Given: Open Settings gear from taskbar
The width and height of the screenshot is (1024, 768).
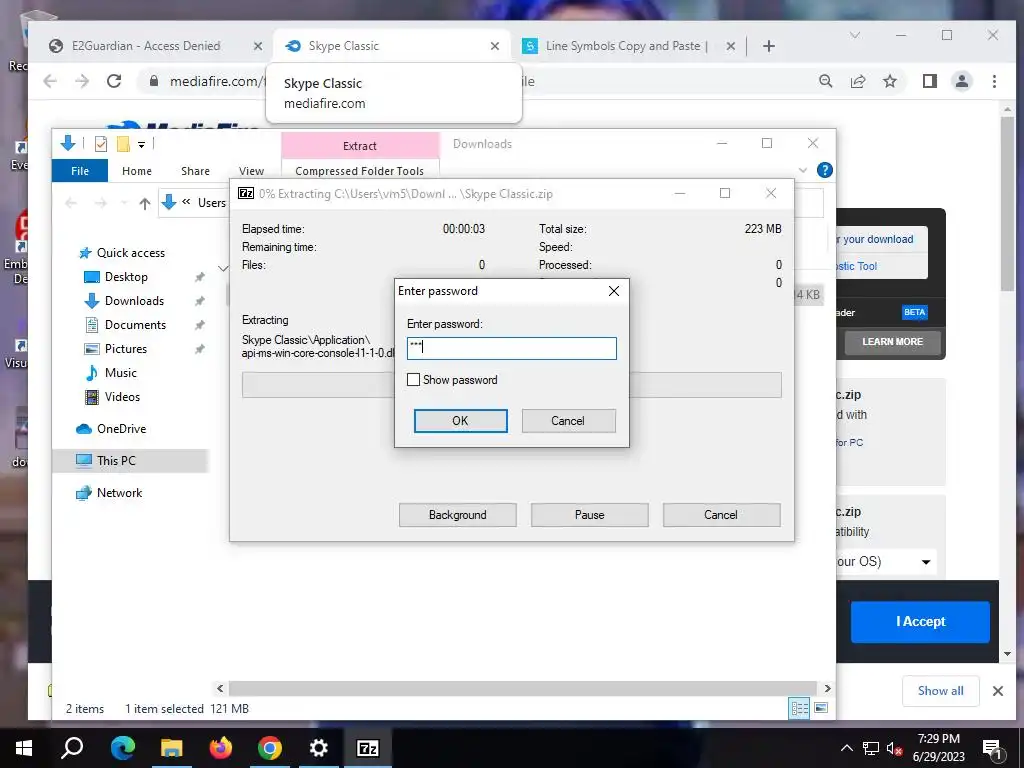Looking at the screenshot, I should pyautogui.click(x=319, y=748).
